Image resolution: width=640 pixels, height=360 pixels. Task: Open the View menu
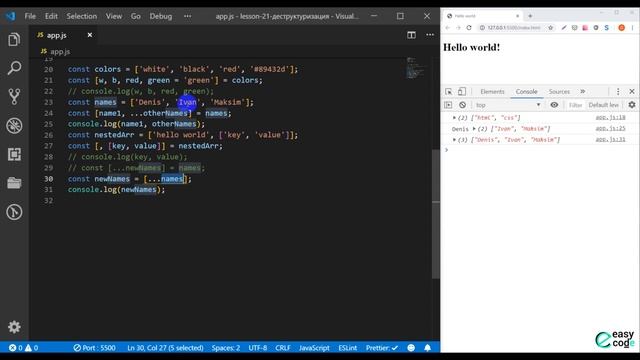(114, 16)
